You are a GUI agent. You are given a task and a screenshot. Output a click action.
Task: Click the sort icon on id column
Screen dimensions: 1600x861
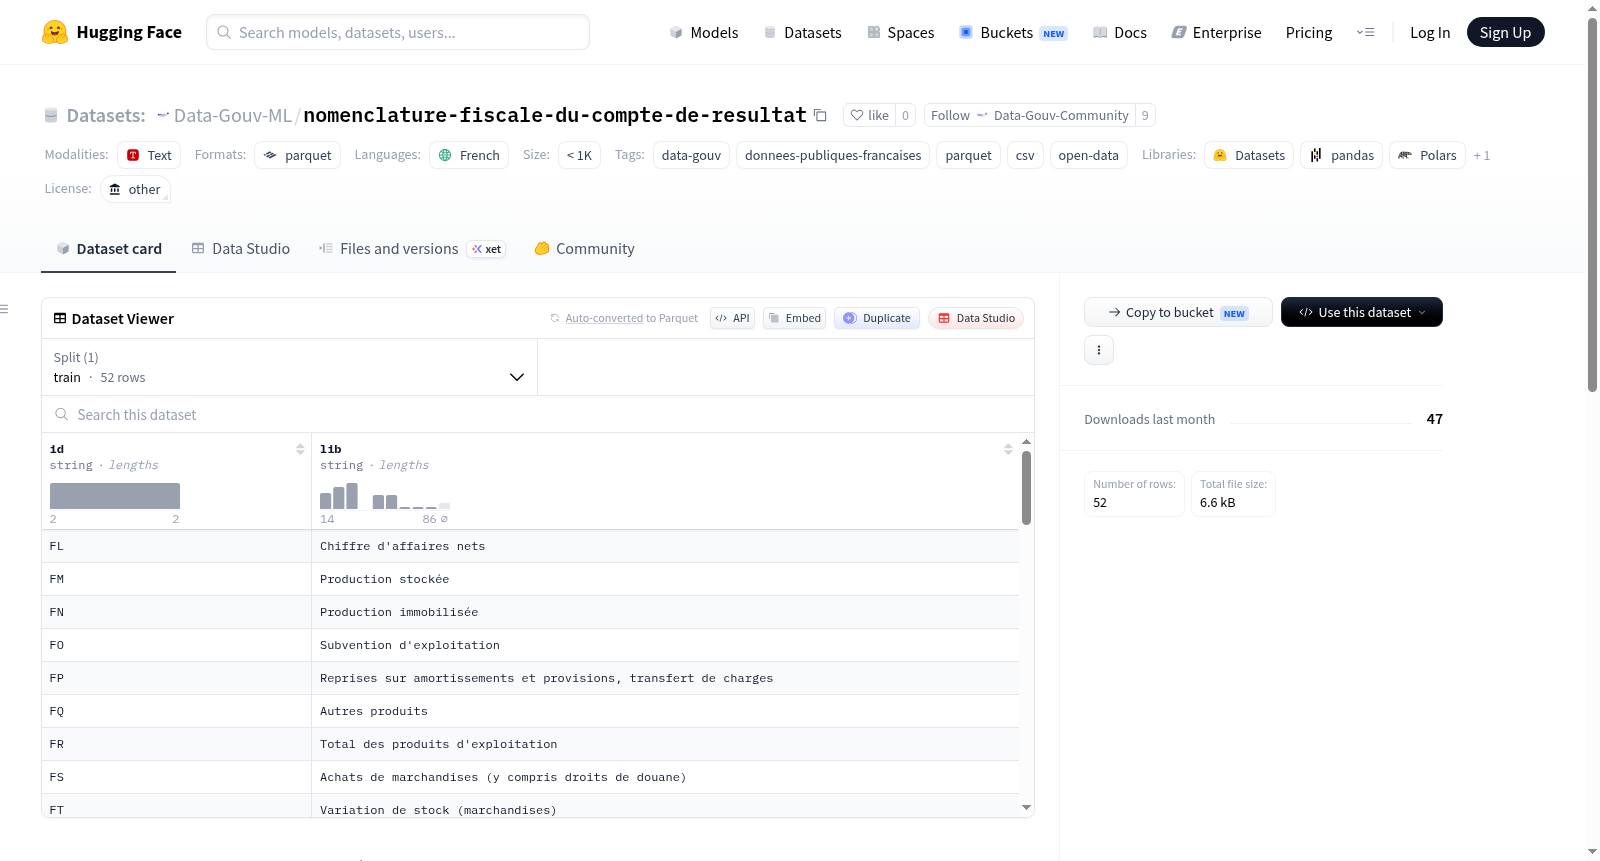click(300, 449)
